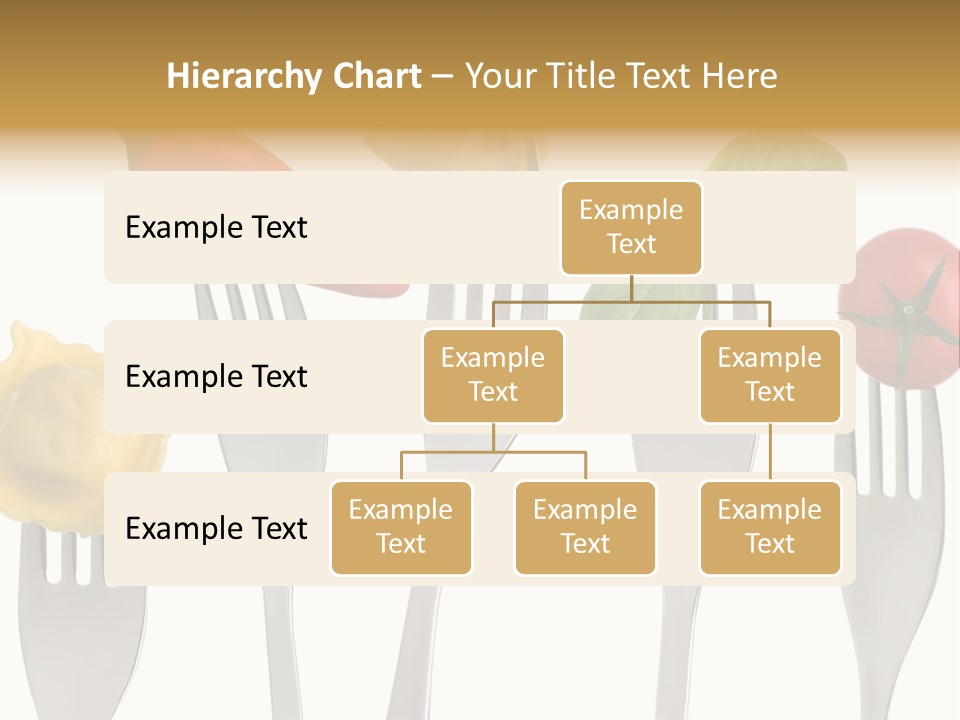Select the third-level leftmost hierarchy box
This screenshot has height=720, width=960.
[401, 528]
